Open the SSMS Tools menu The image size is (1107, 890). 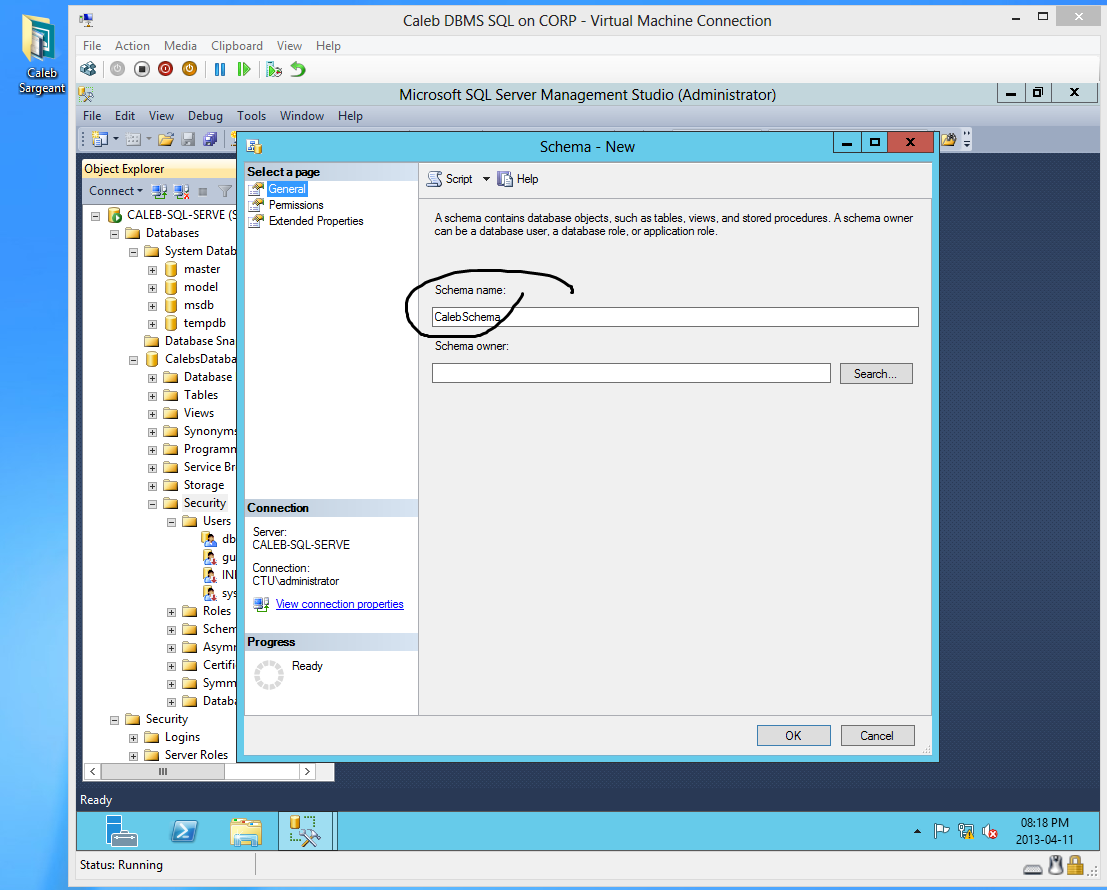point(251,116)
